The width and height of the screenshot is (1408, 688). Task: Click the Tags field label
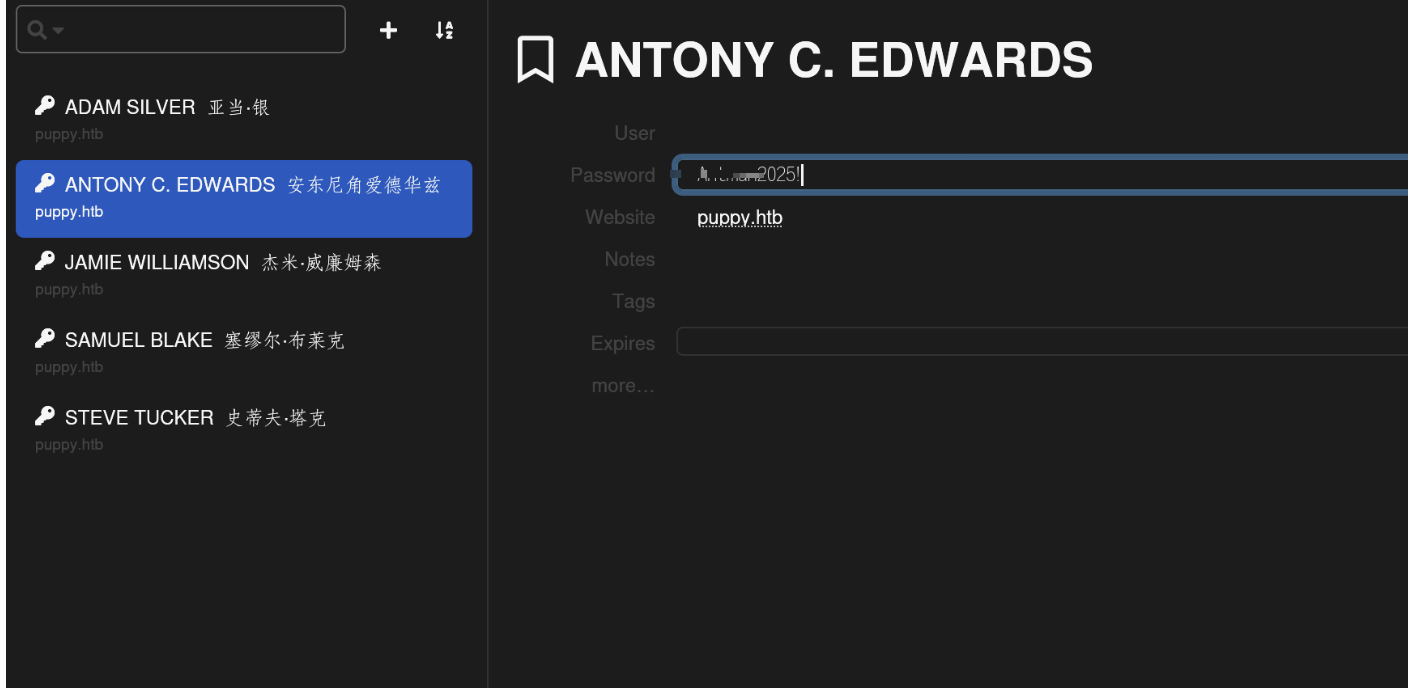(x=633, y=301)
